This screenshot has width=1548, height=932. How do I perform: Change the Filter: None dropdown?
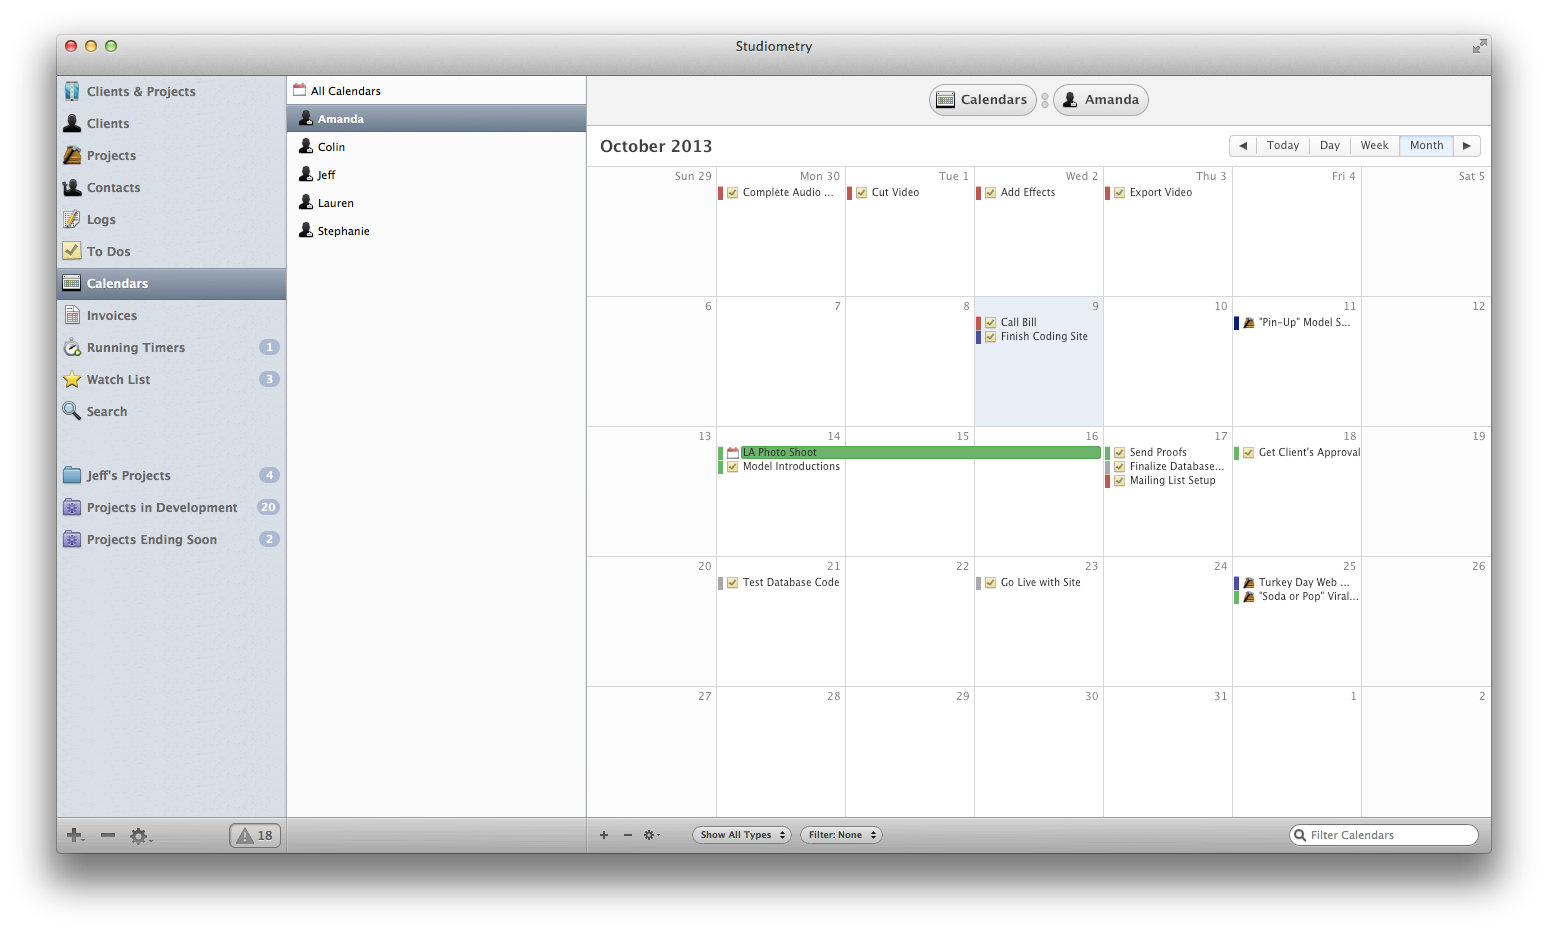pyautogui.click(x=840, y=834)
